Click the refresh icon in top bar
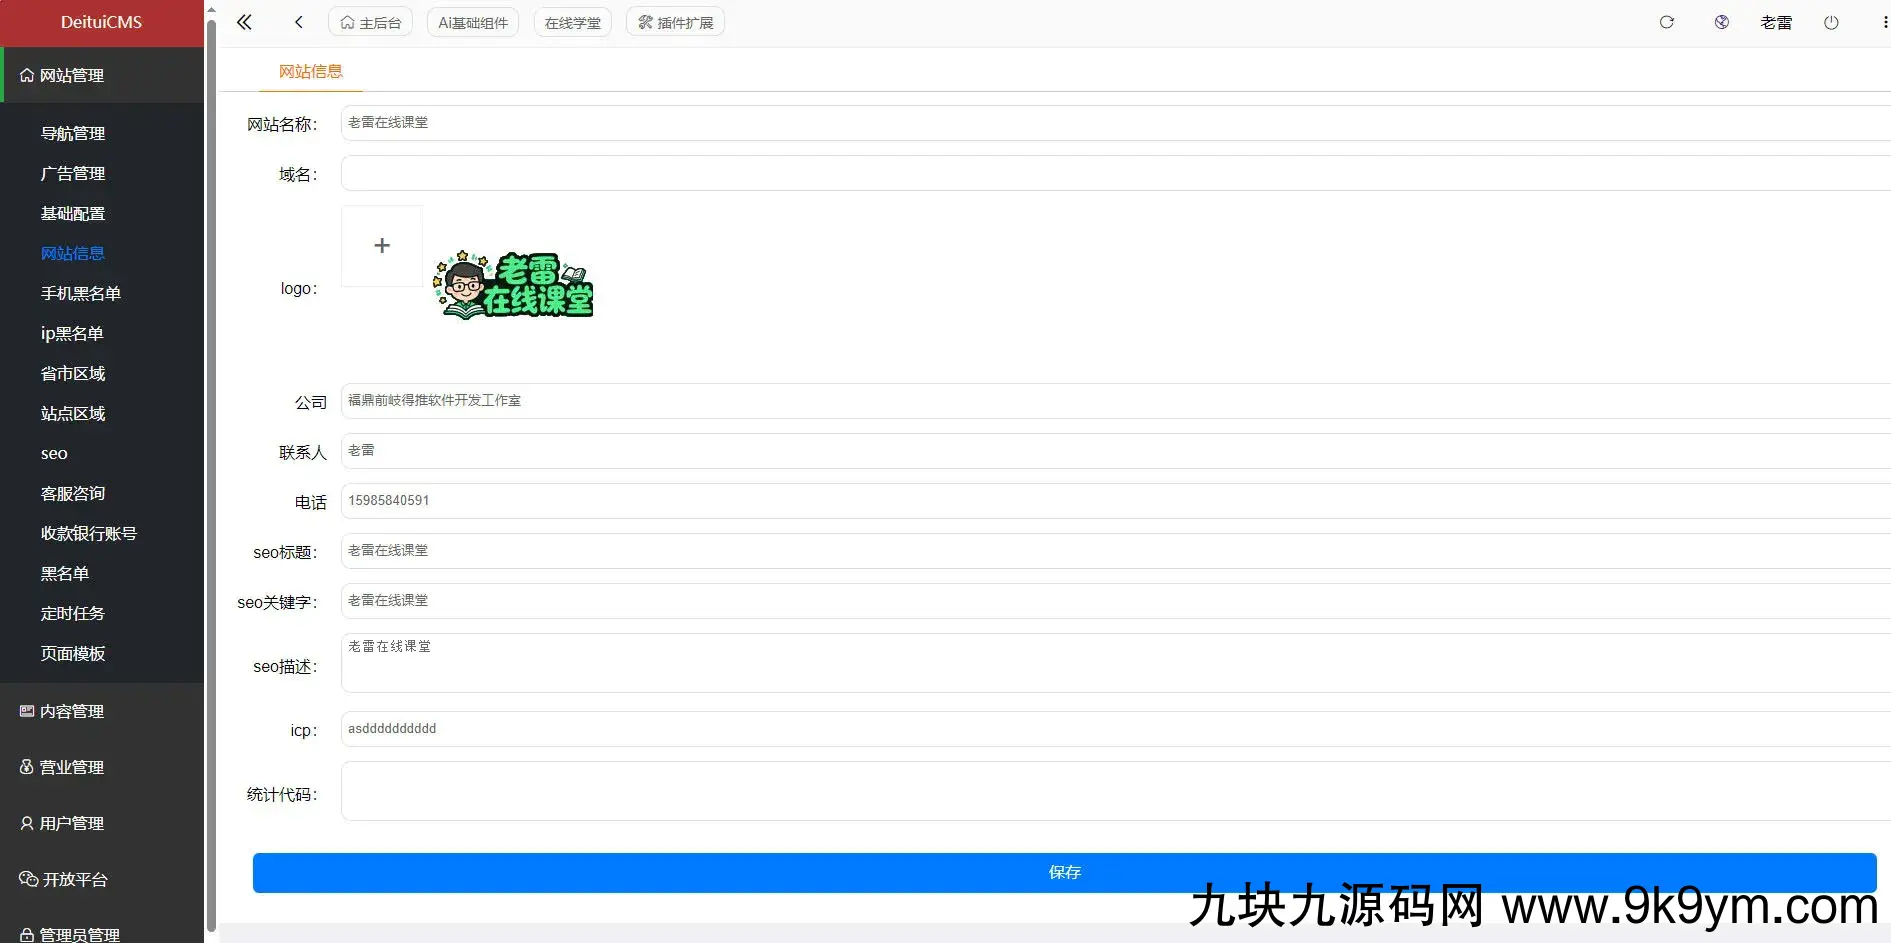1891x943 pixels. click(1666, 22)
